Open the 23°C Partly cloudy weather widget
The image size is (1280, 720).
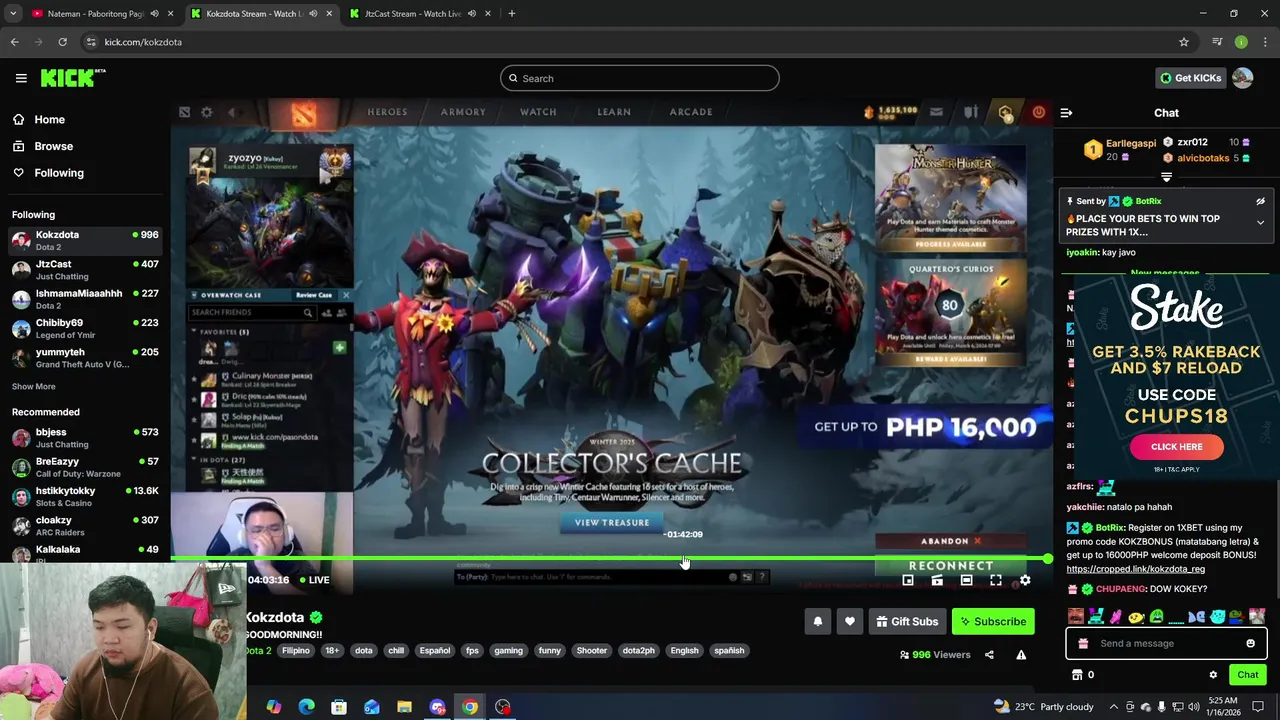coord(1043,707)
